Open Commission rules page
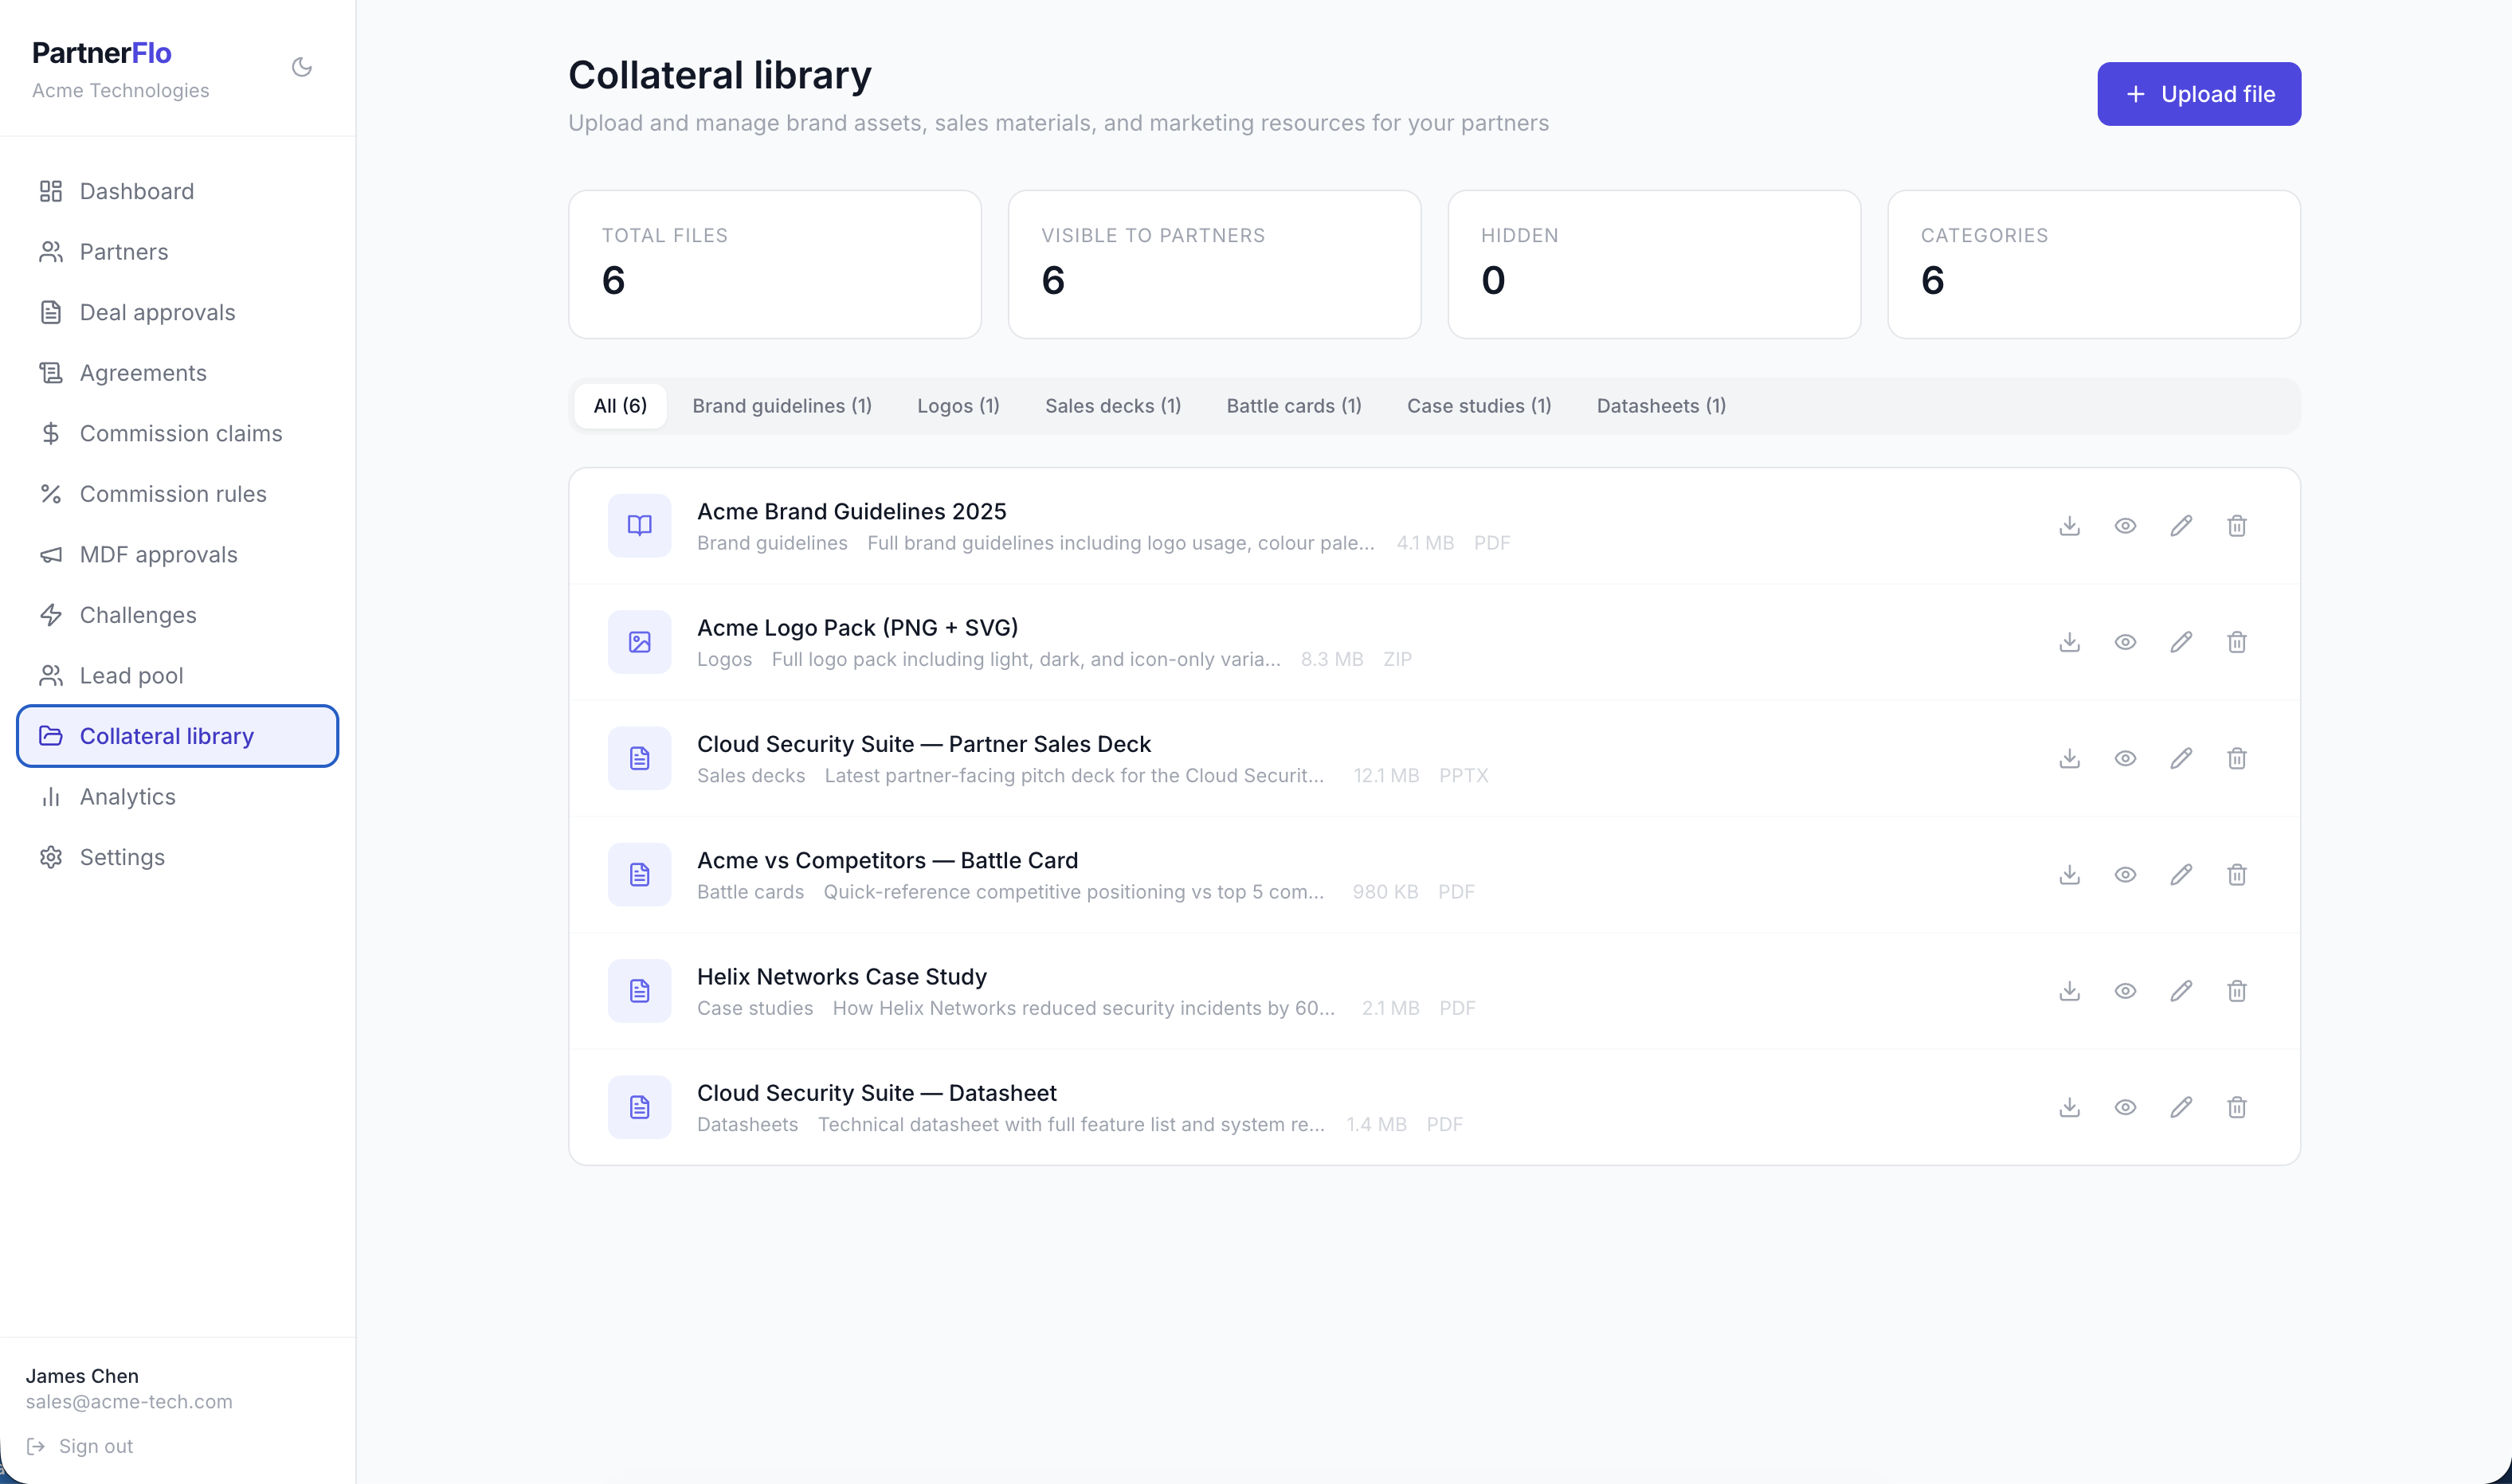The image size is (2512, 1484). tap(177, 494)
